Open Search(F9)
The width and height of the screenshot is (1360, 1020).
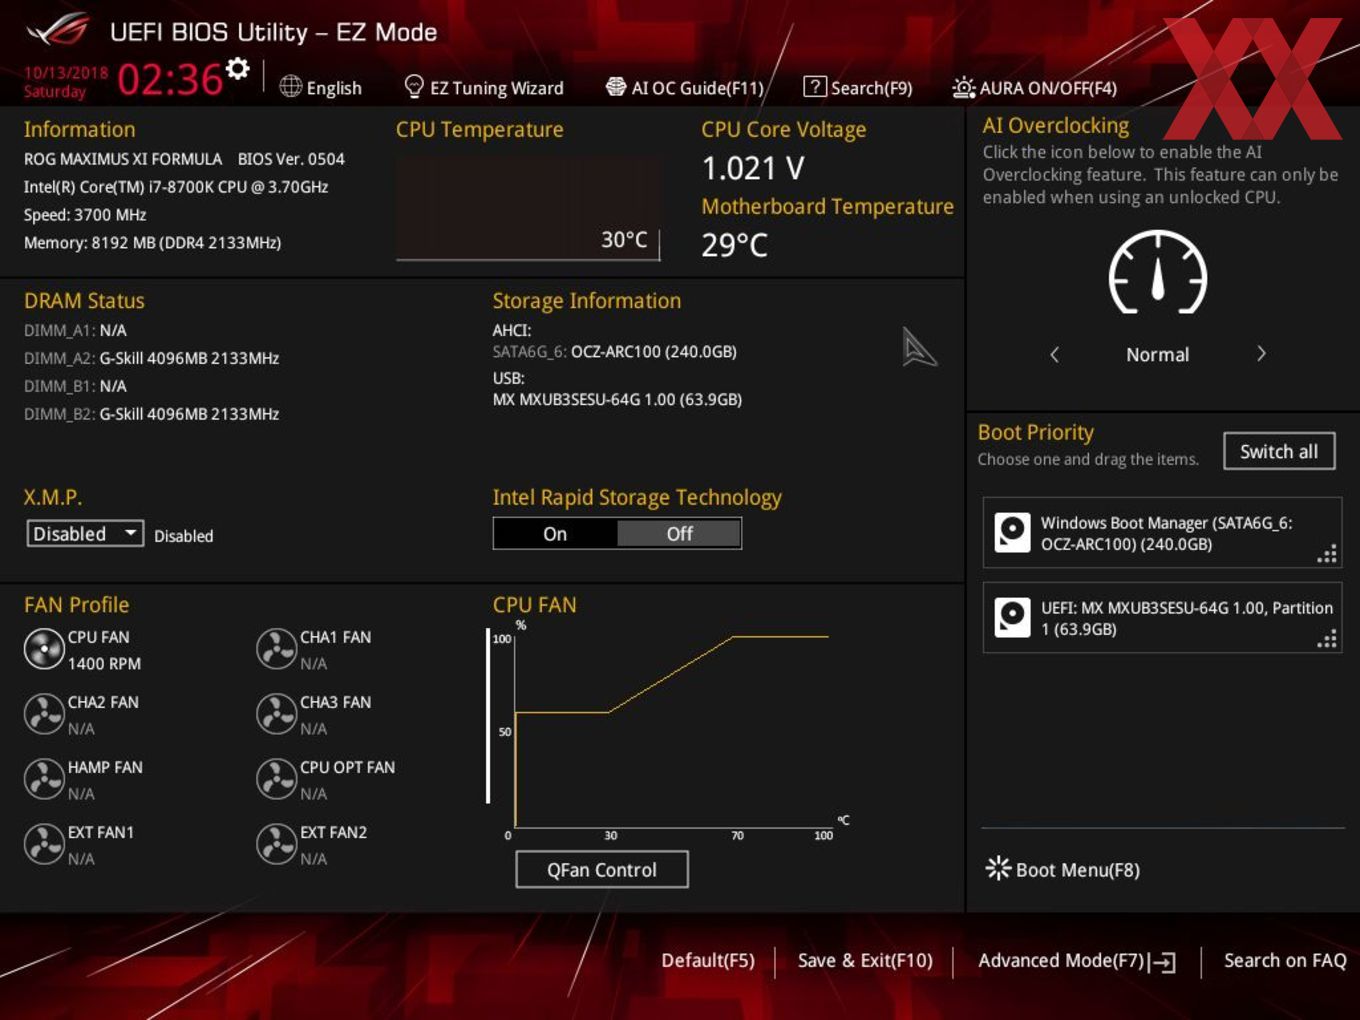coord(871,88)
